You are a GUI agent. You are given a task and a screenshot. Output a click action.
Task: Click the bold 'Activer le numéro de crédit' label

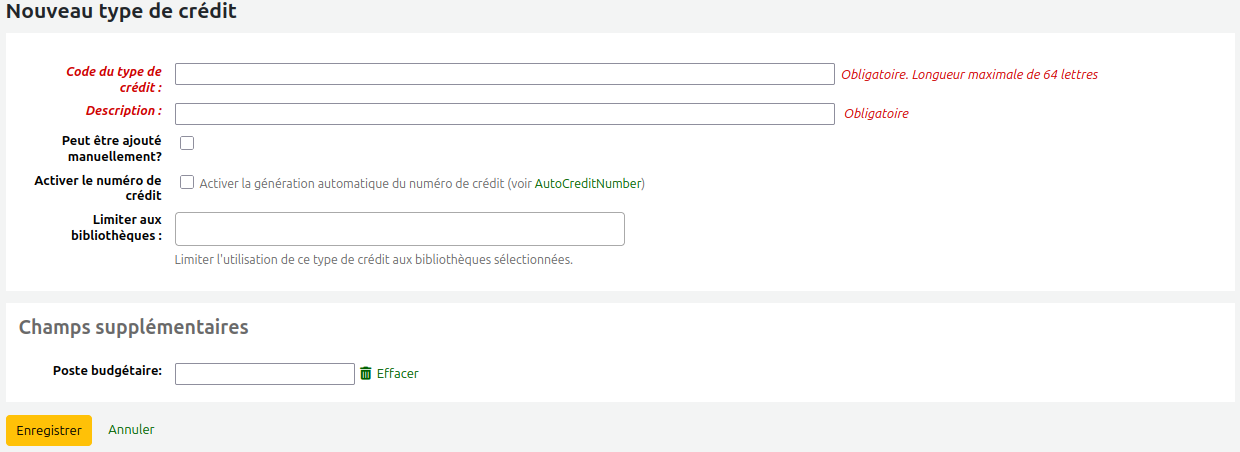(x=98, y=188)
